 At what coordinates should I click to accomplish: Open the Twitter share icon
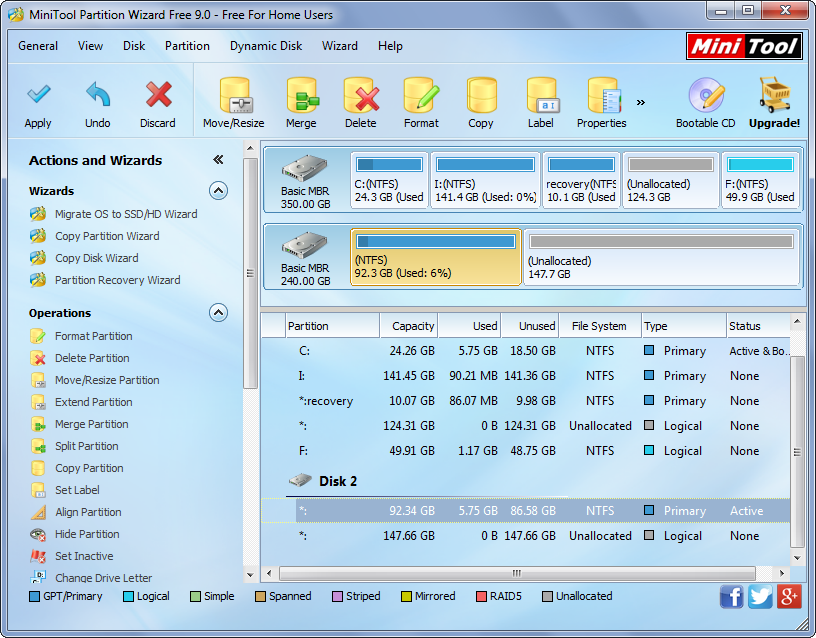tap(760, 596)
